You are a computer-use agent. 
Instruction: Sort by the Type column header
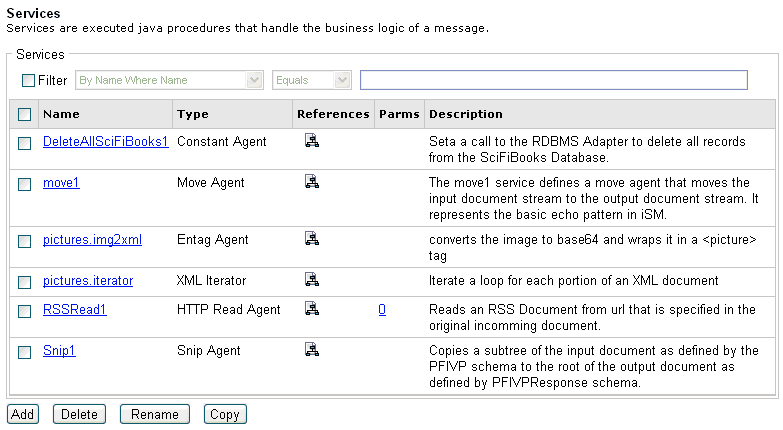193,114
